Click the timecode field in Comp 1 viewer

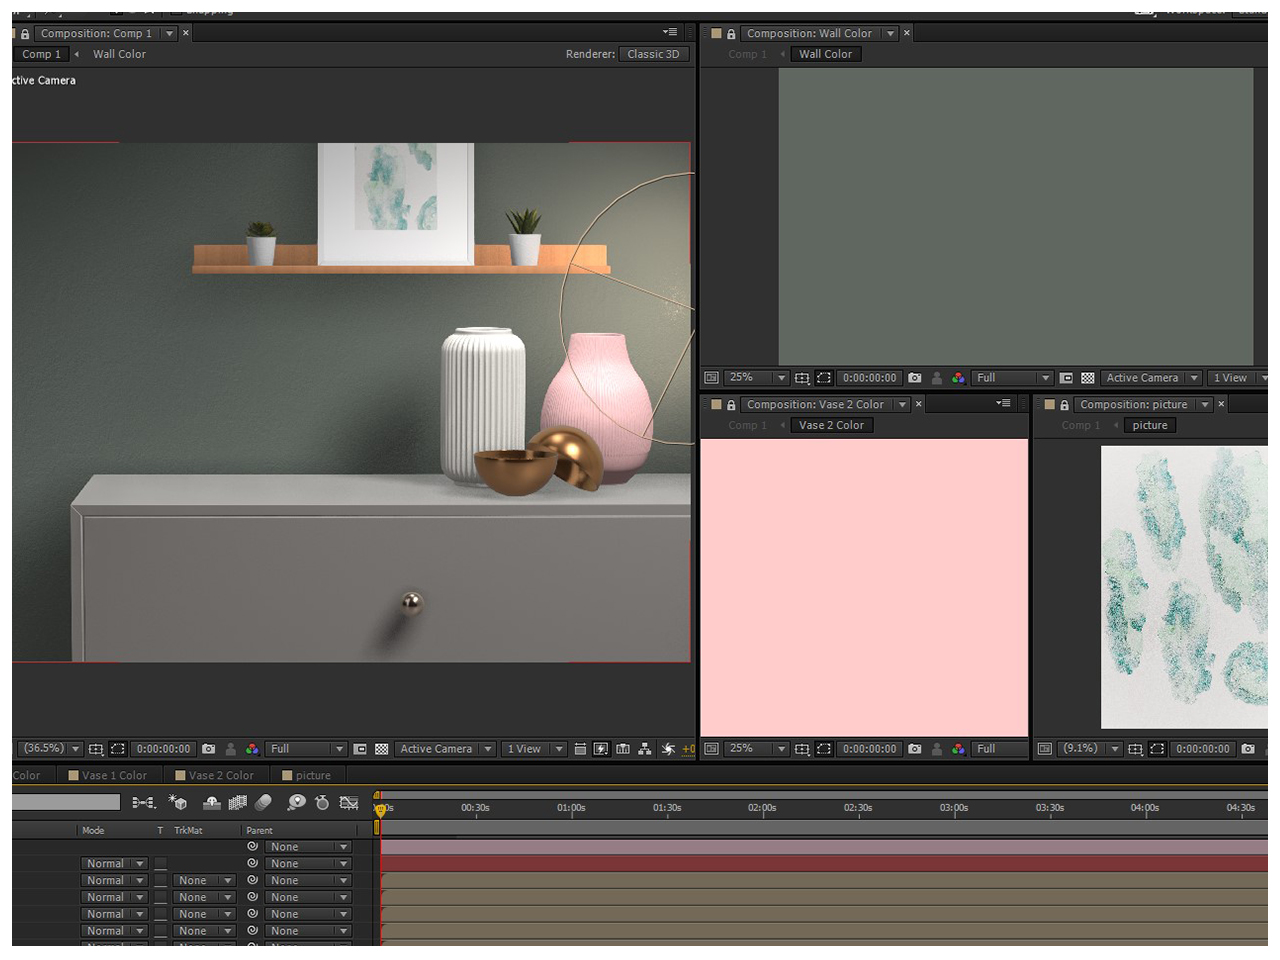[x=163, y=749]
